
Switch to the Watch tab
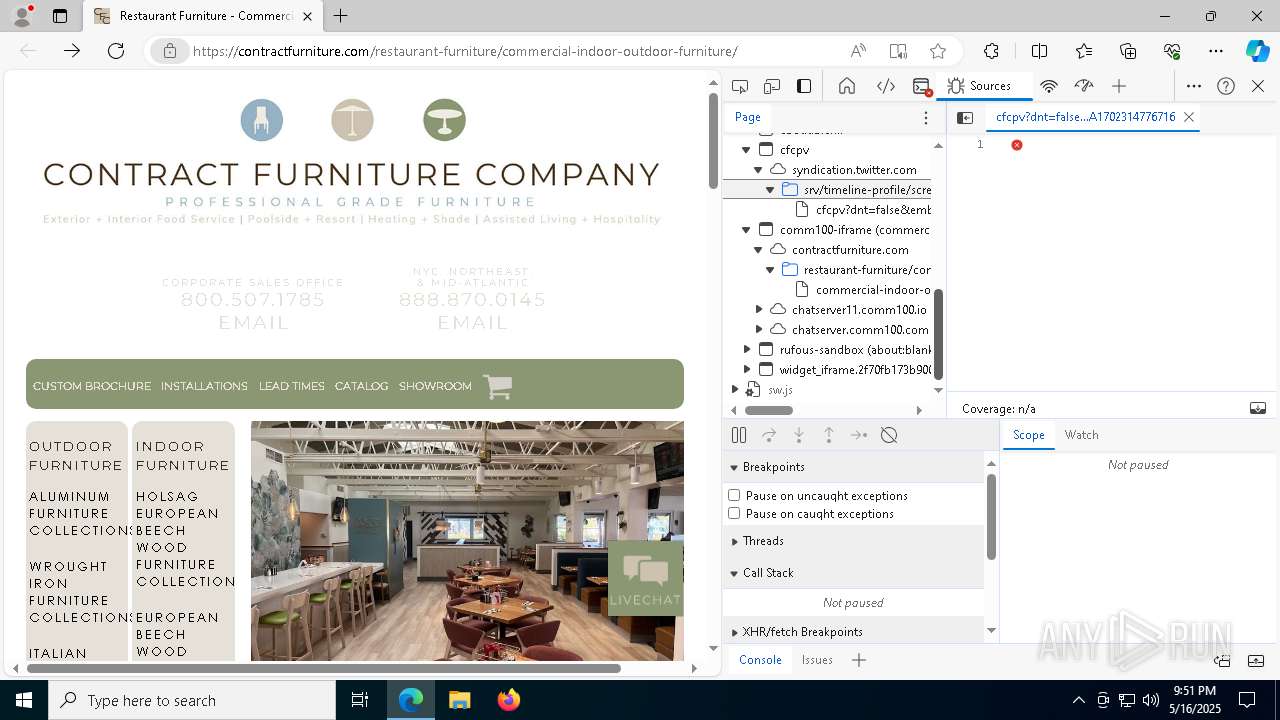point(1081,435)
